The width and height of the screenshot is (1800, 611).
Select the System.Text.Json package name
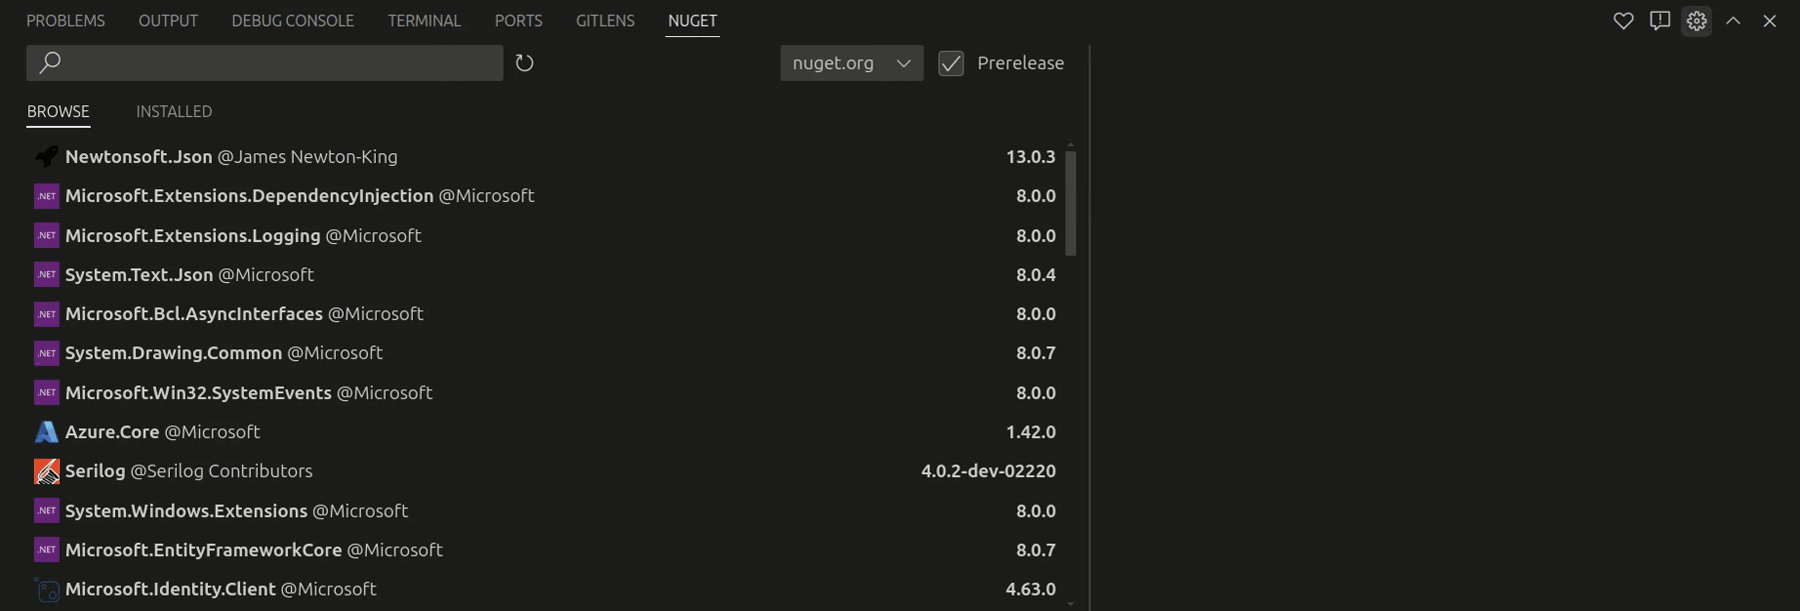tap(139, 275)
